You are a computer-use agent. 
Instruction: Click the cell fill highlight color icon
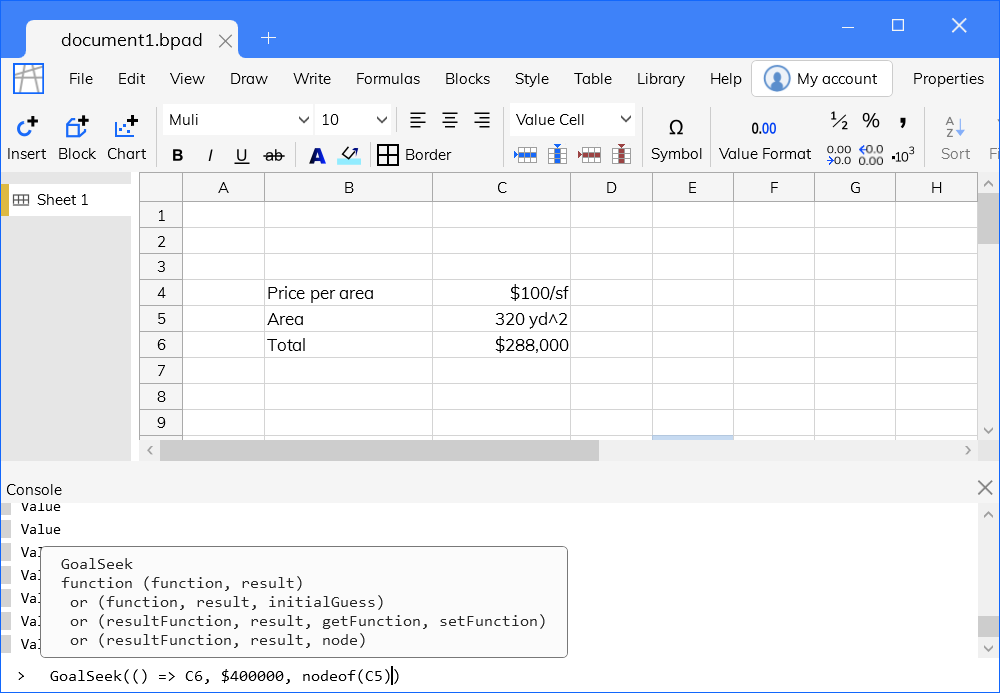point(349,156)
